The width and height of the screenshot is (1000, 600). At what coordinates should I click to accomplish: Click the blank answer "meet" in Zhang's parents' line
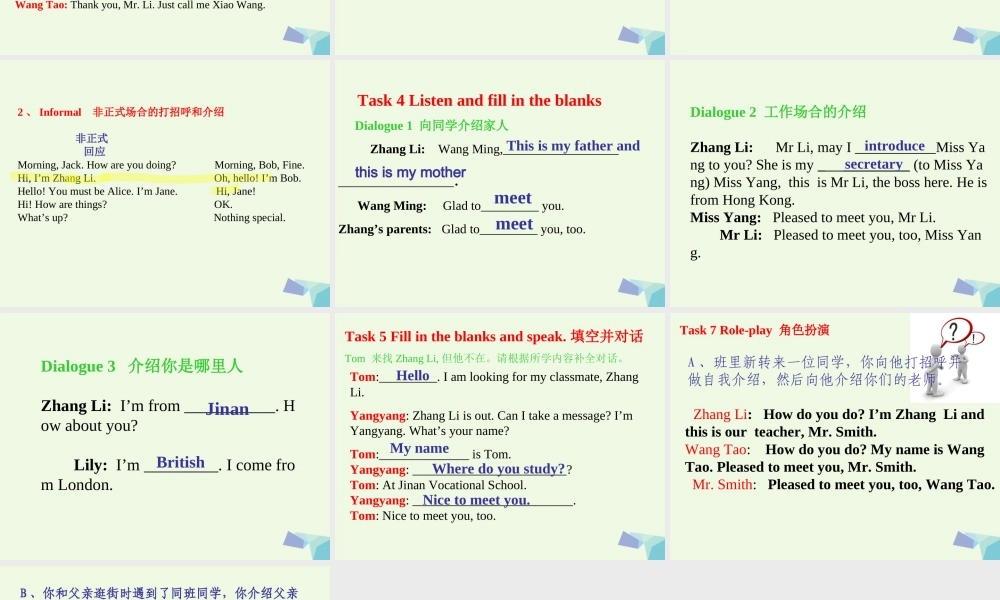[514, 224]
